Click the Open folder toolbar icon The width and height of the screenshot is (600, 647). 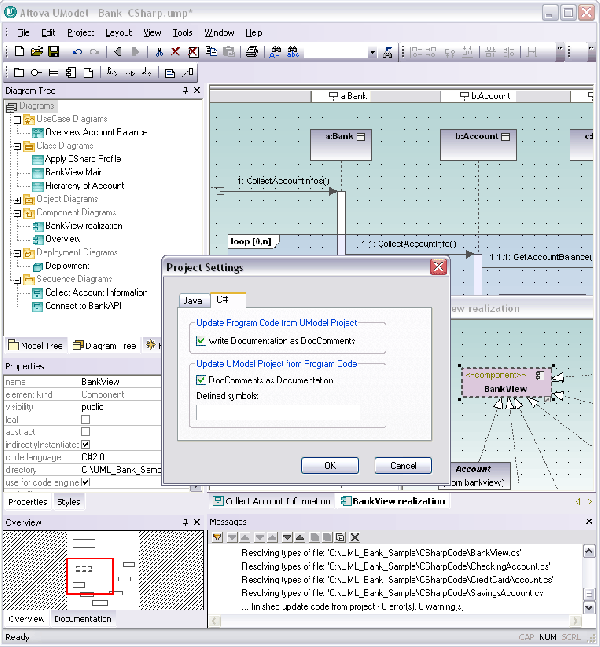coord(36,51)
